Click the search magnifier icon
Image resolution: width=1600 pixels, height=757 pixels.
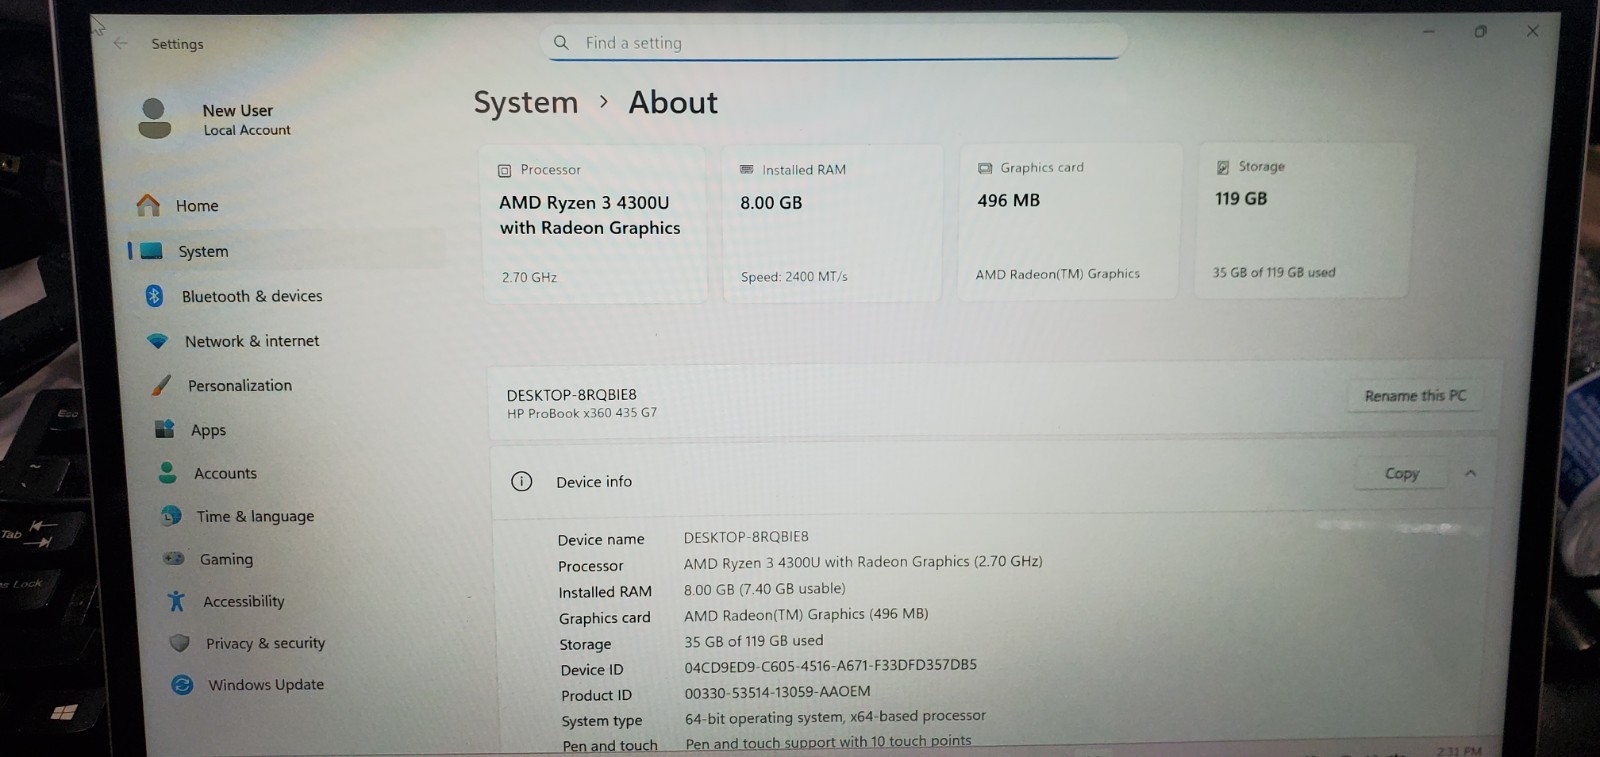561,42
